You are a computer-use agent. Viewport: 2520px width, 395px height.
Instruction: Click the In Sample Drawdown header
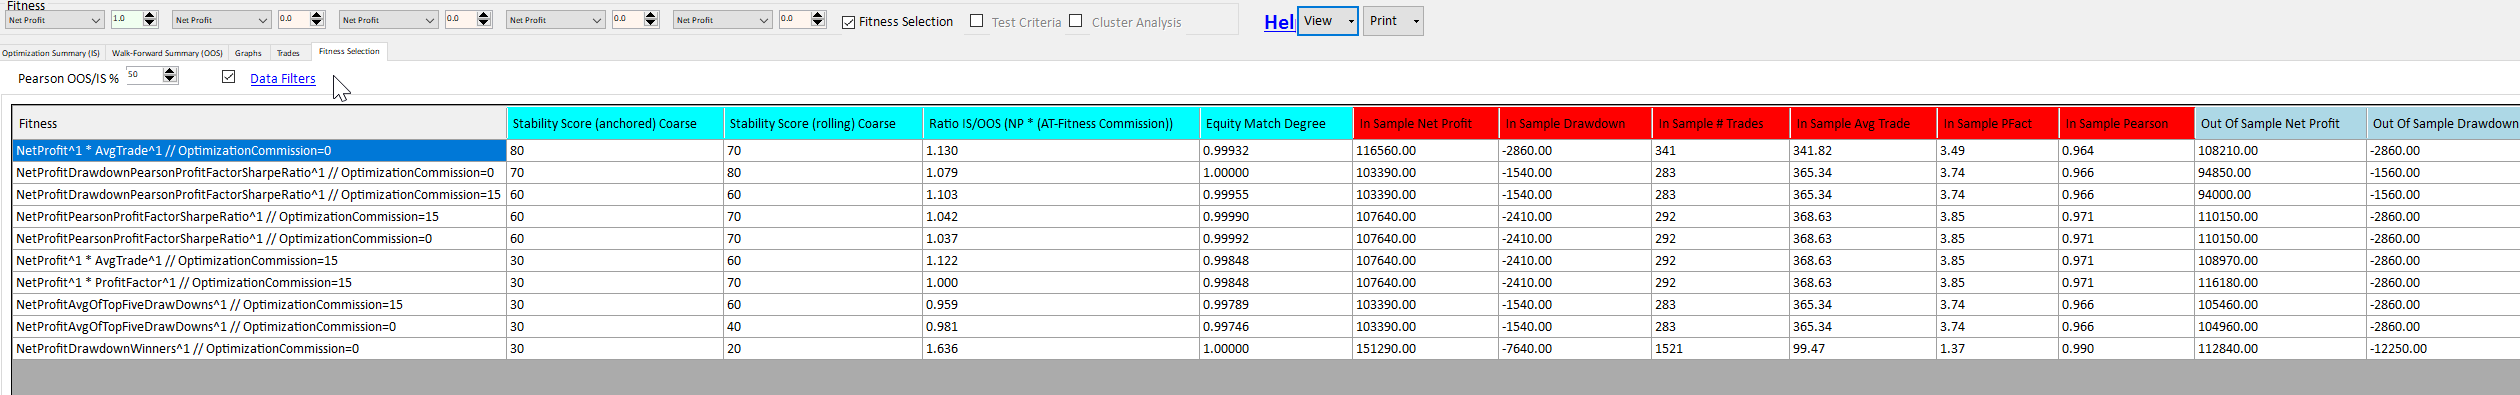(x=1576, y=123)
